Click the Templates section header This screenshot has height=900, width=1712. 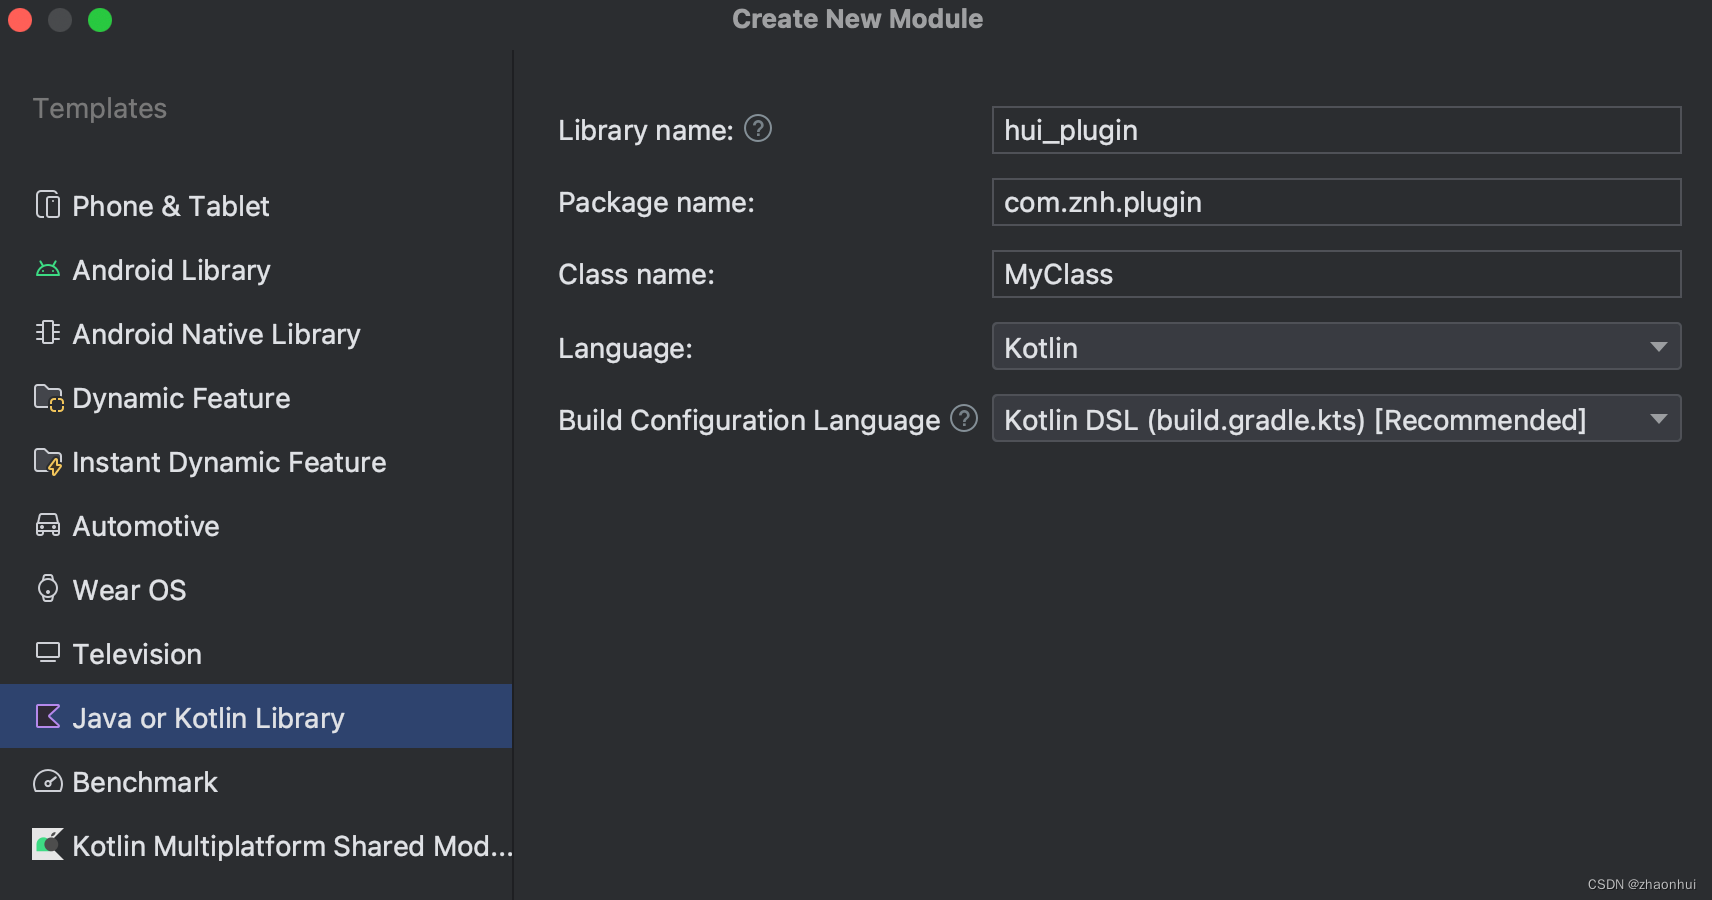coord(99,108)
